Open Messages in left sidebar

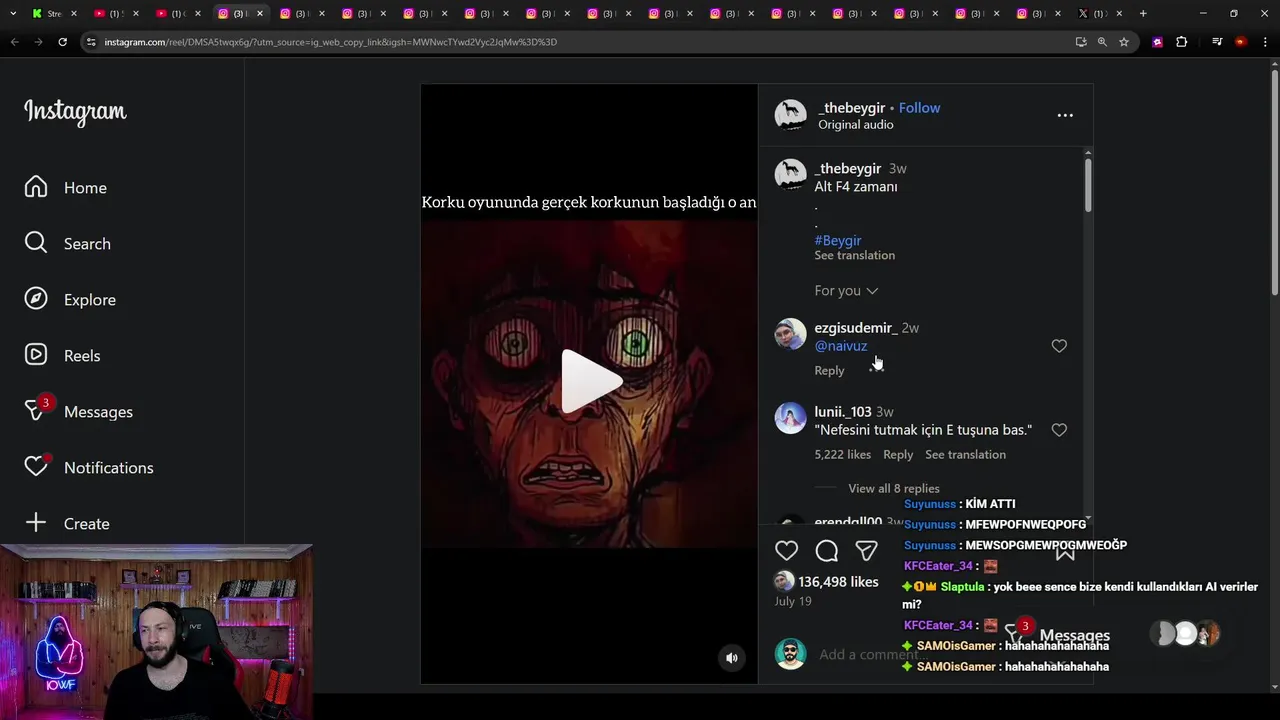click(78, 411)
